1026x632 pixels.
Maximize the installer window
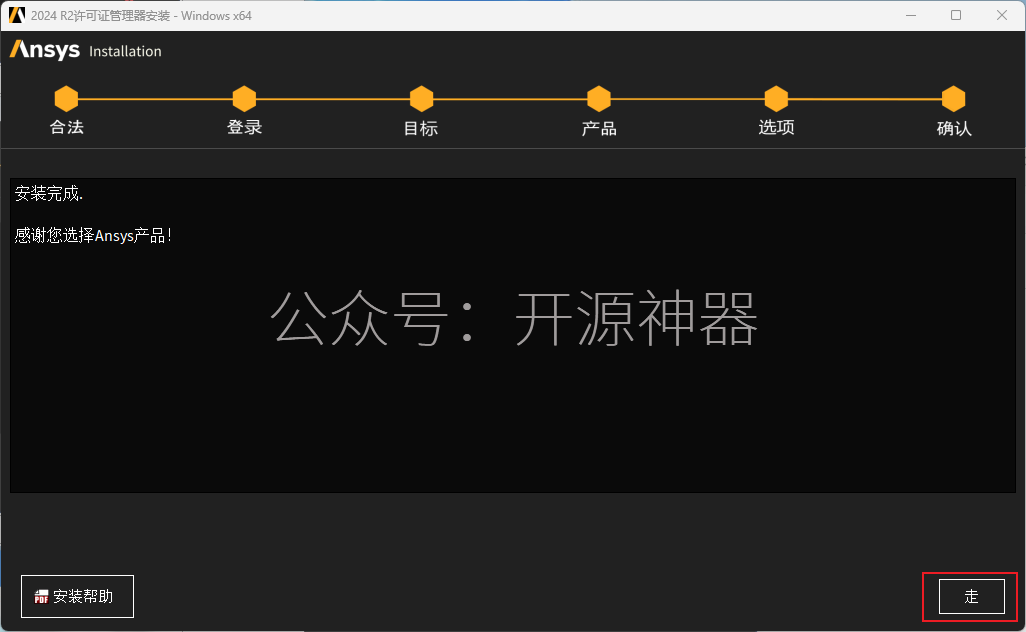(x=956, y=15)
